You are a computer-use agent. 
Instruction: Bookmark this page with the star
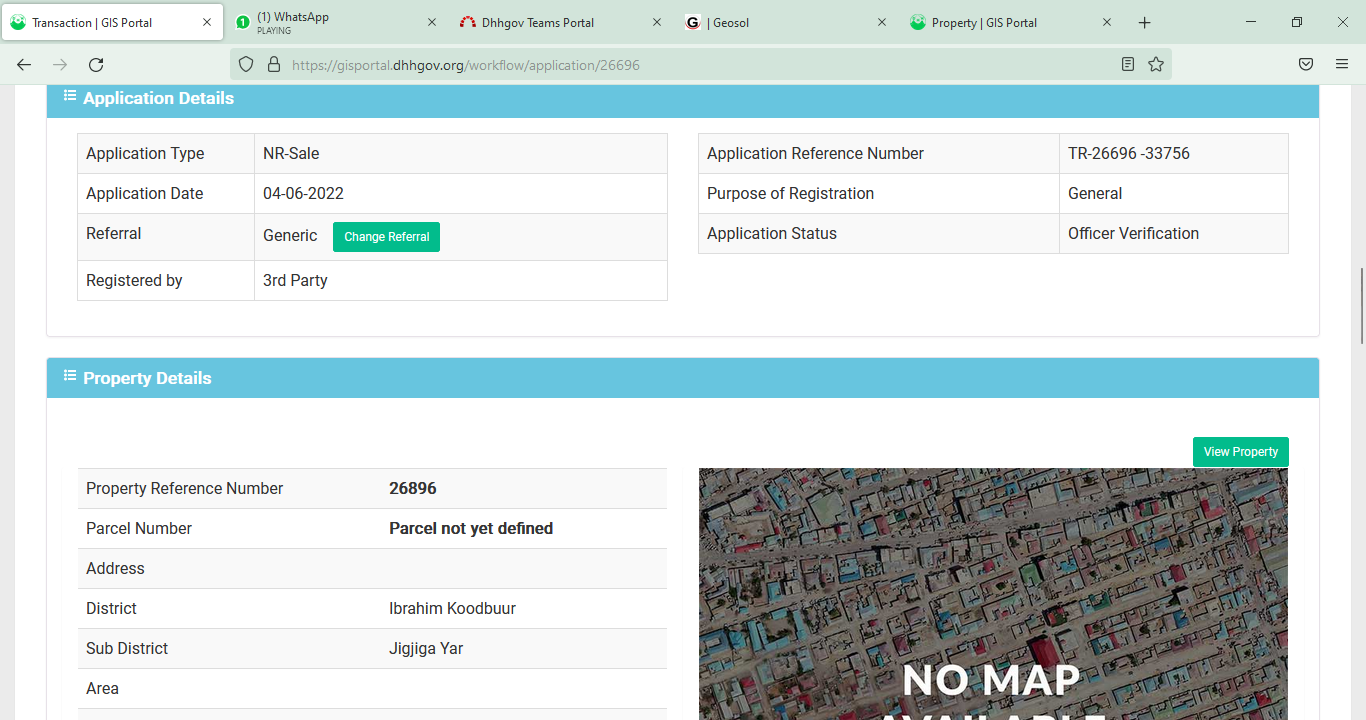point(1156,64)
